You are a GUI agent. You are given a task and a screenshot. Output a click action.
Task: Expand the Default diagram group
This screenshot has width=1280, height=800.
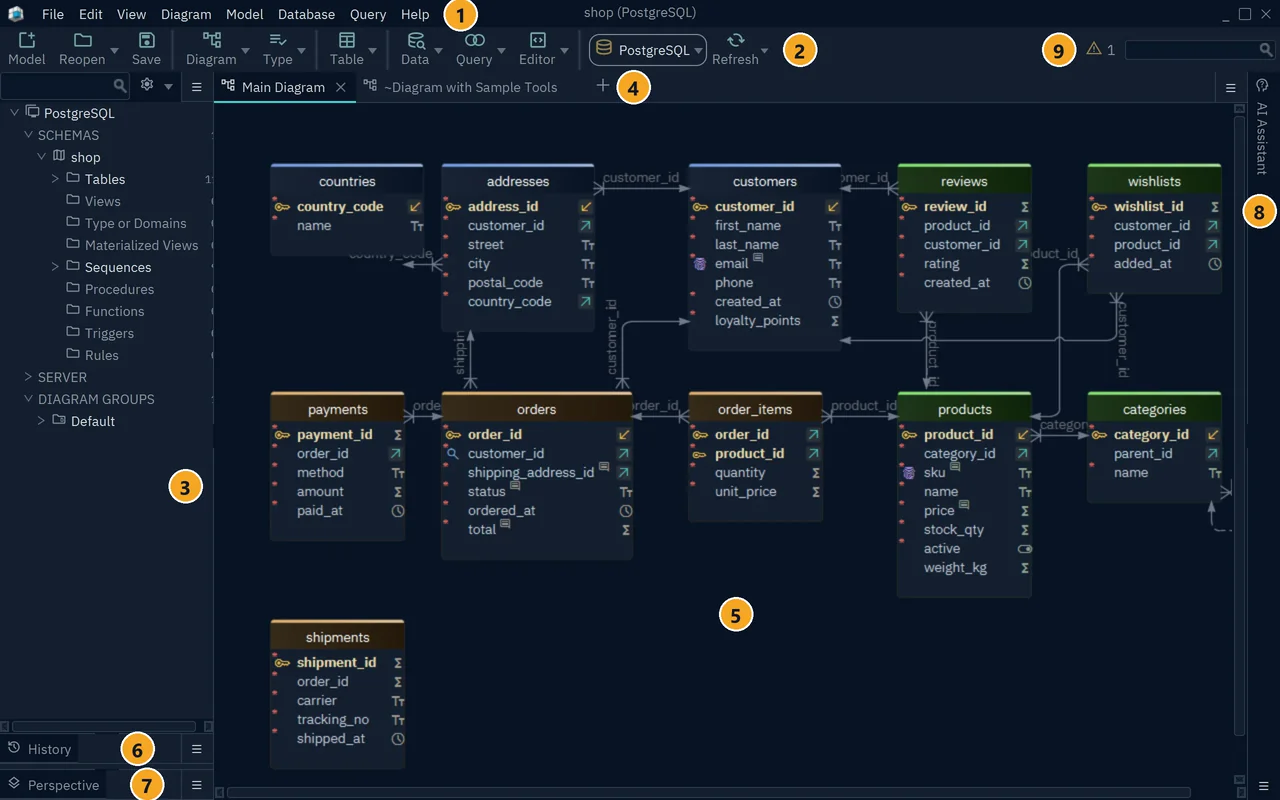coord(41,421)
